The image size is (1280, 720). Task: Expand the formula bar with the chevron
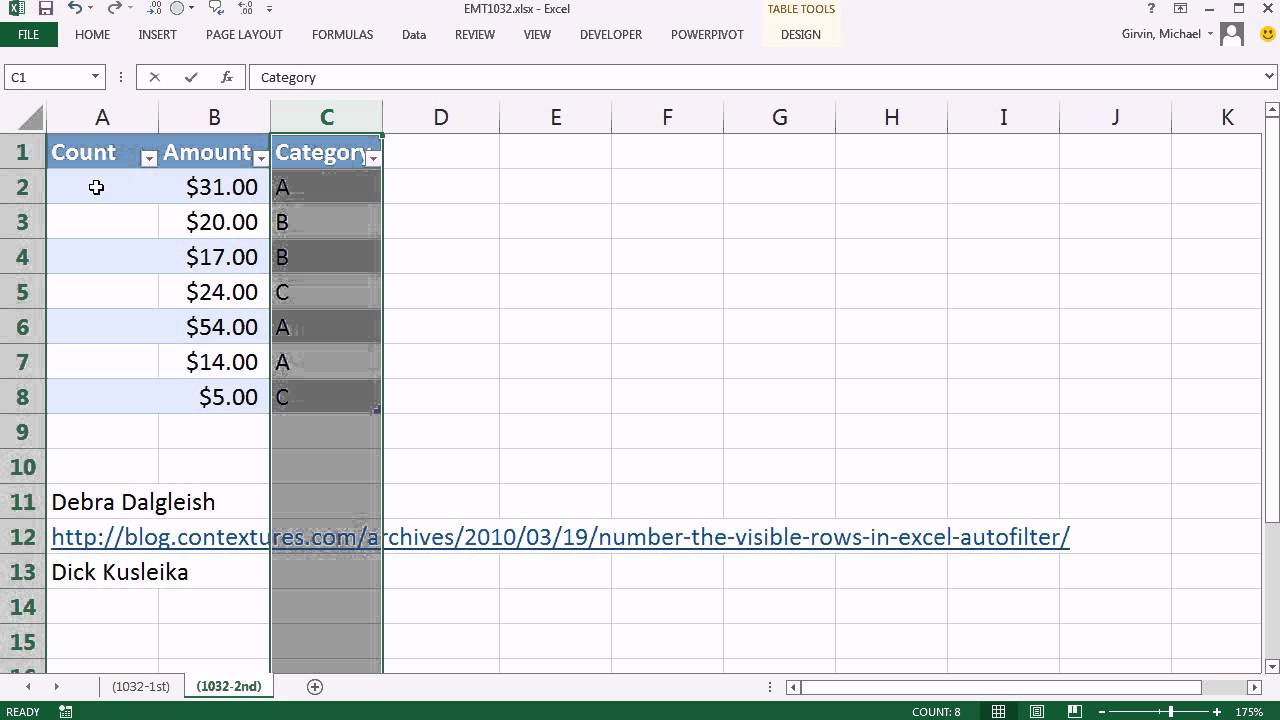pyautogui.click(x=1270, y=77)
